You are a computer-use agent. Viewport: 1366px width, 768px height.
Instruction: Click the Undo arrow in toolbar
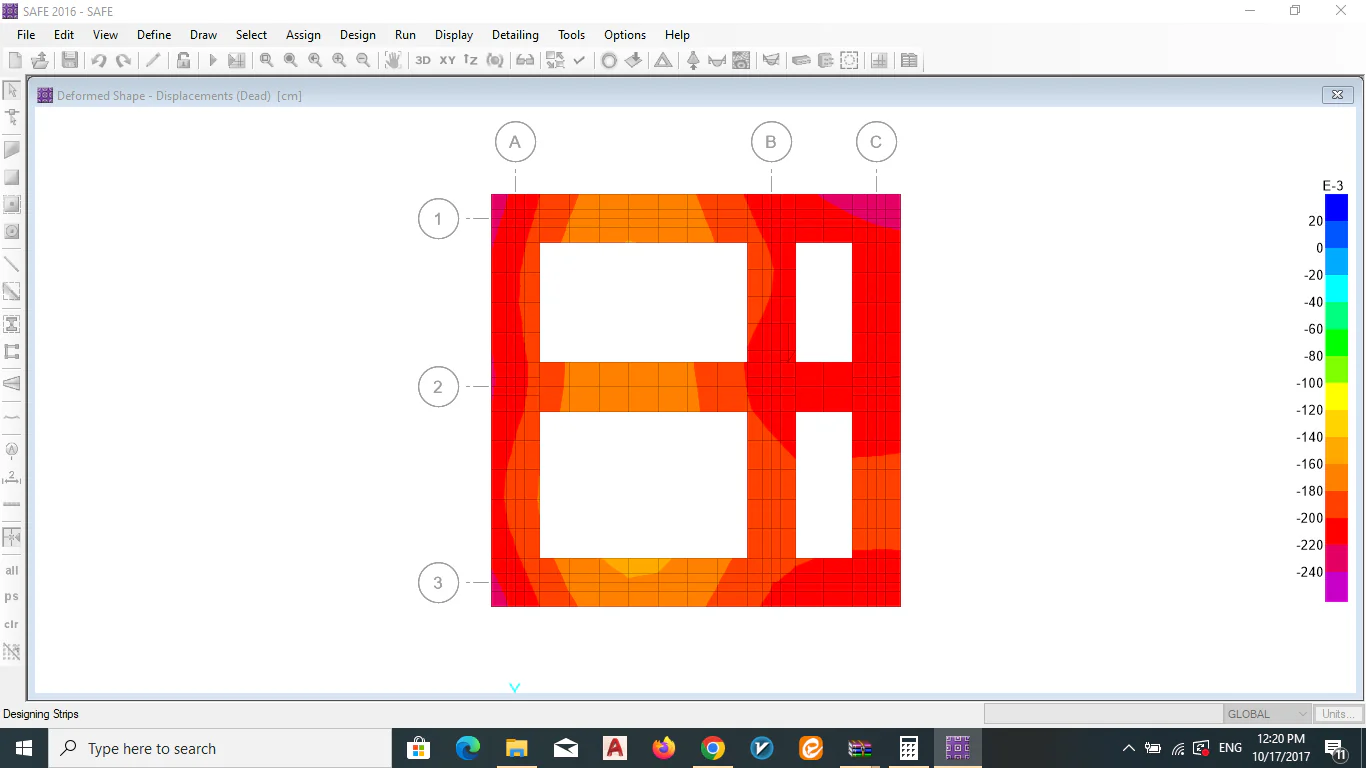[x=98, y=61]
